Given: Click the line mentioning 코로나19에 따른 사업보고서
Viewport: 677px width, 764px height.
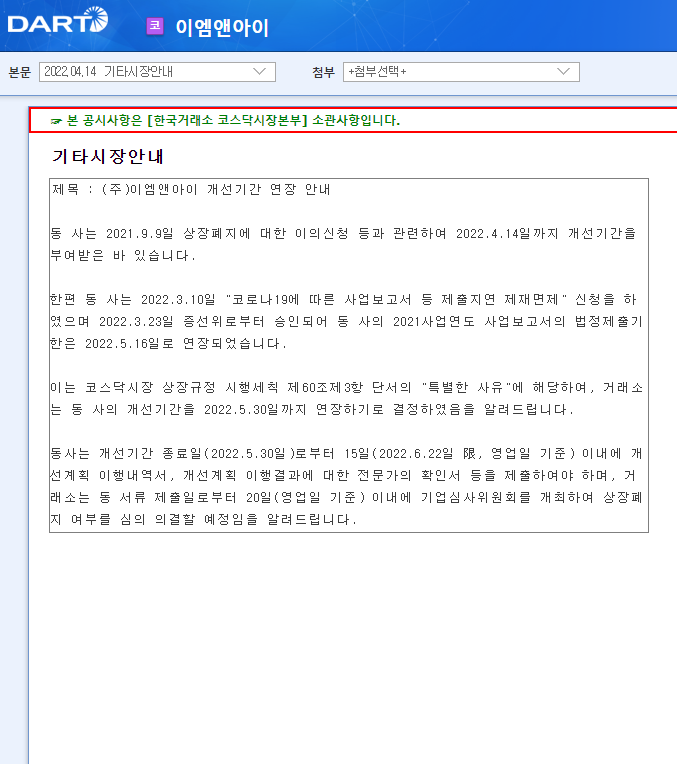Looking at the screenshot, I should [344, 299].
